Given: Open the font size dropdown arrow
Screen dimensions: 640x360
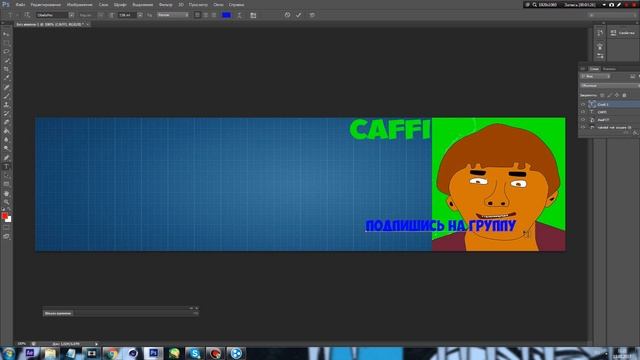Looking at the screenshot, I should pyautogui.click(x=140, y=15).
